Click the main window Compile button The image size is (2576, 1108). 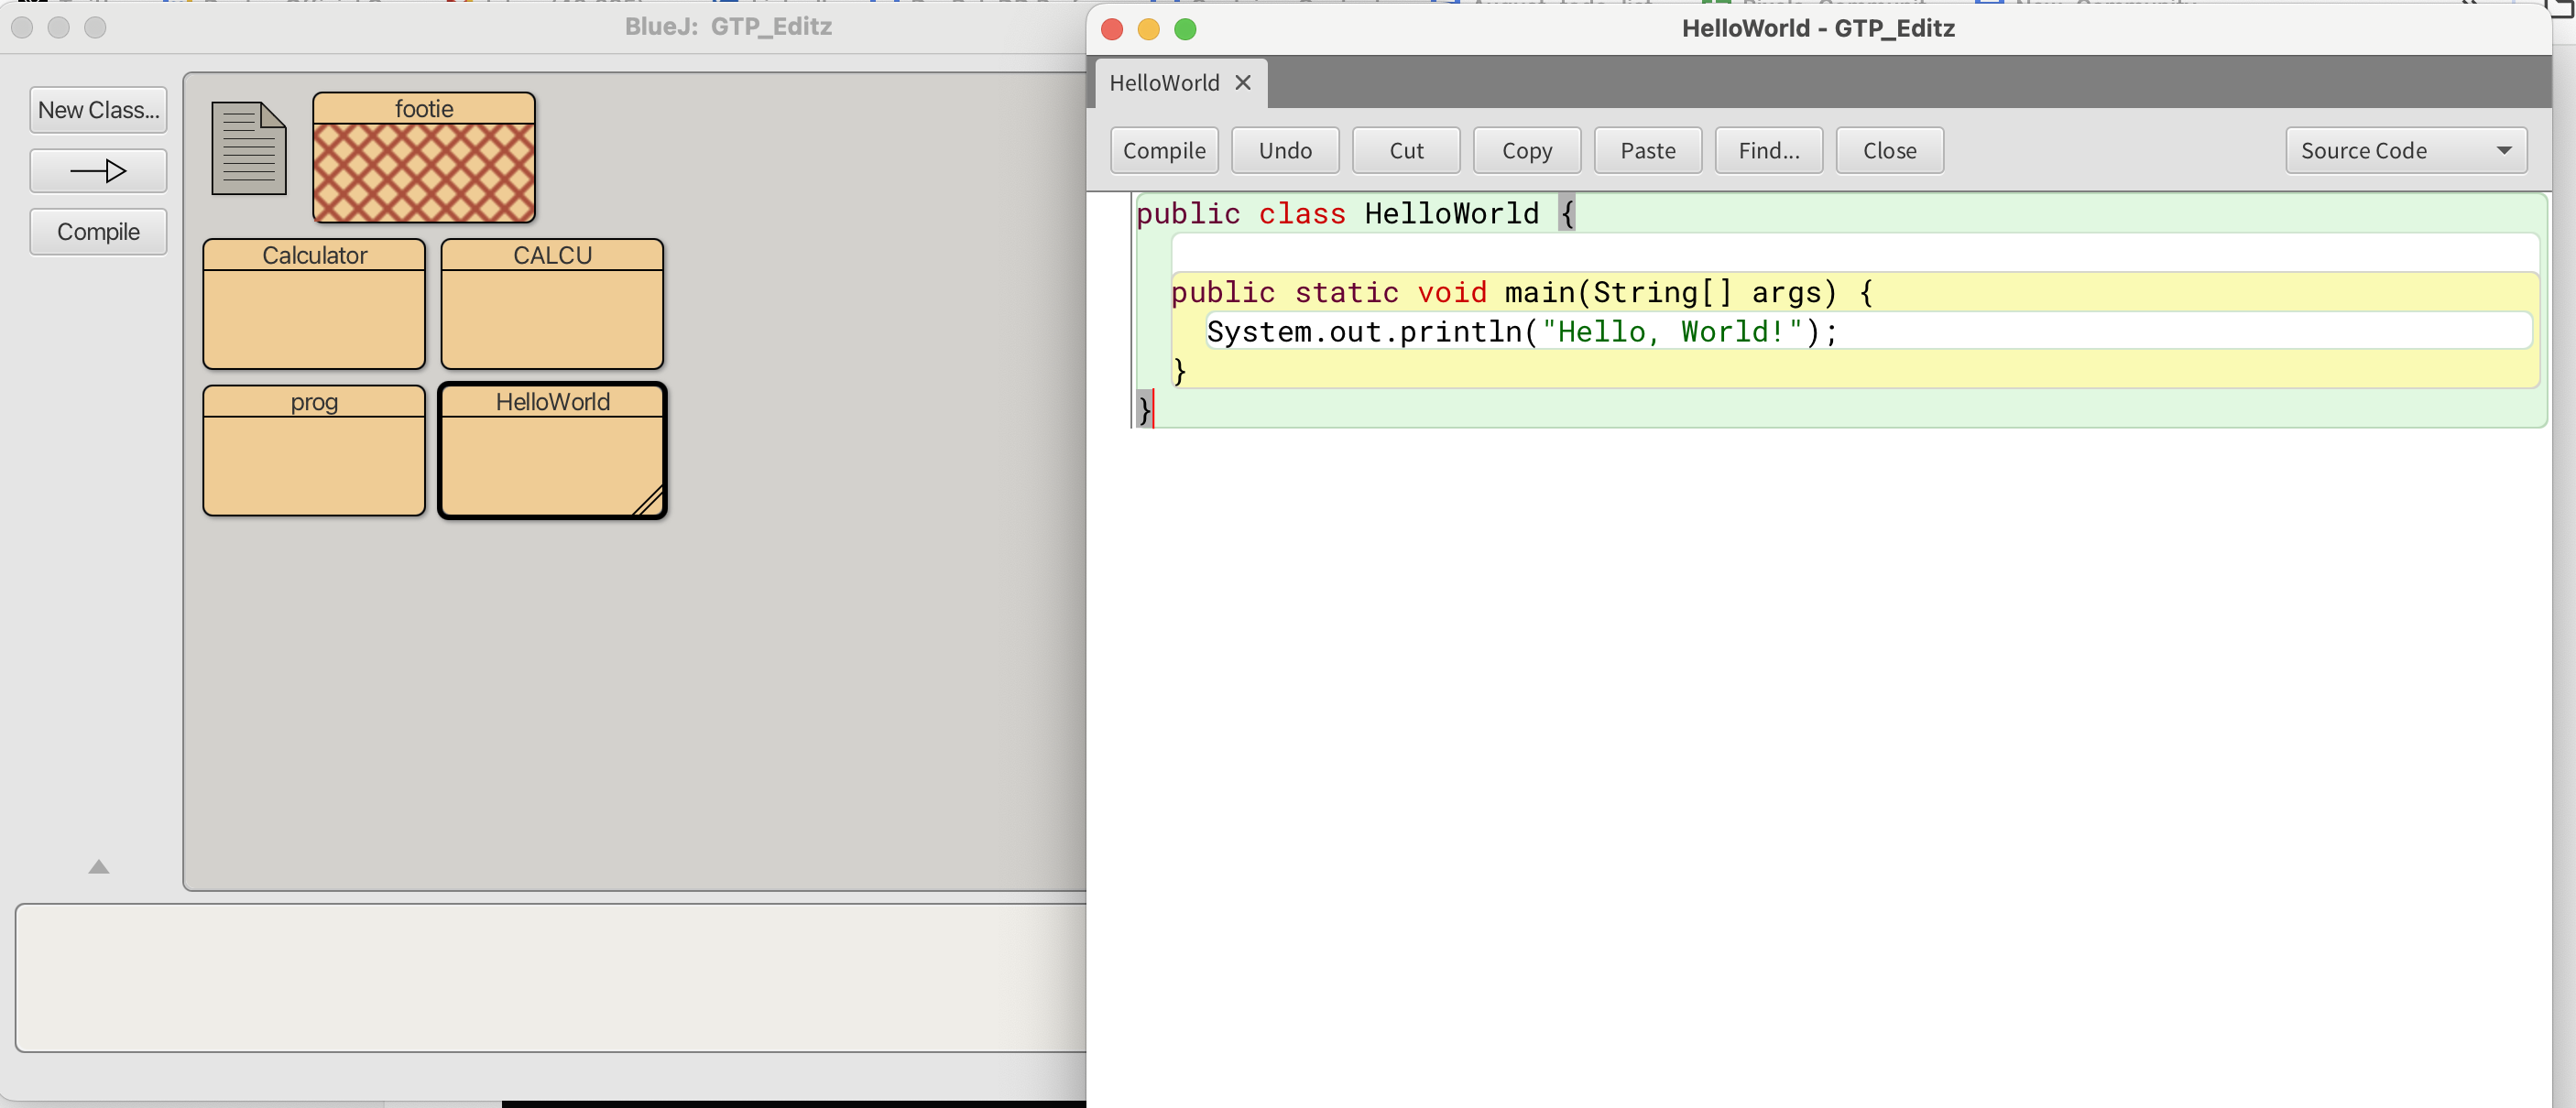point(98,232)
